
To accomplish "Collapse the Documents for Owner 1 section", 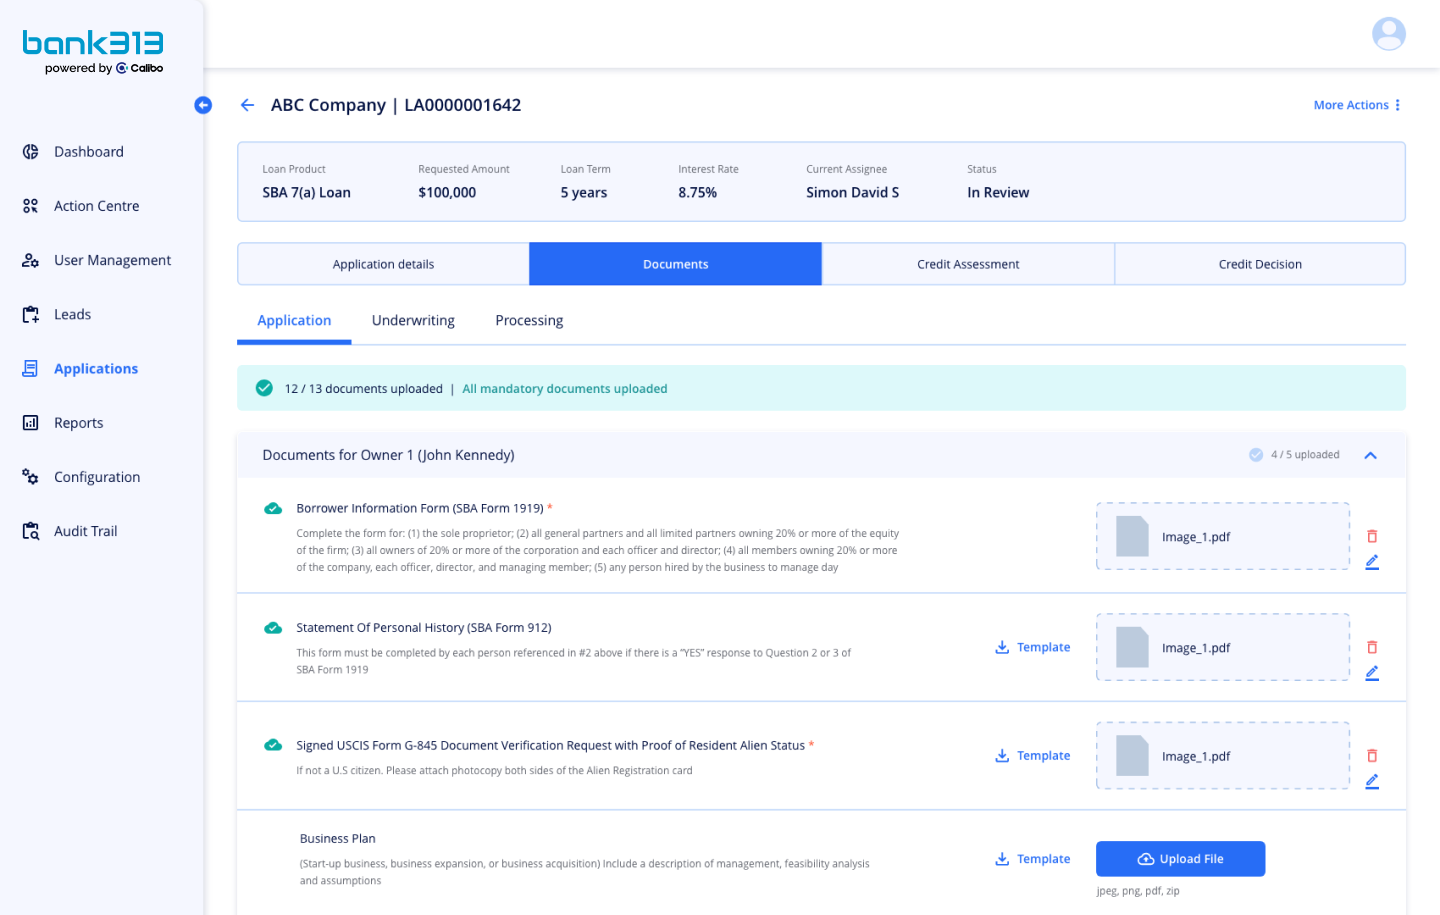I will (x=1370, y=455).
